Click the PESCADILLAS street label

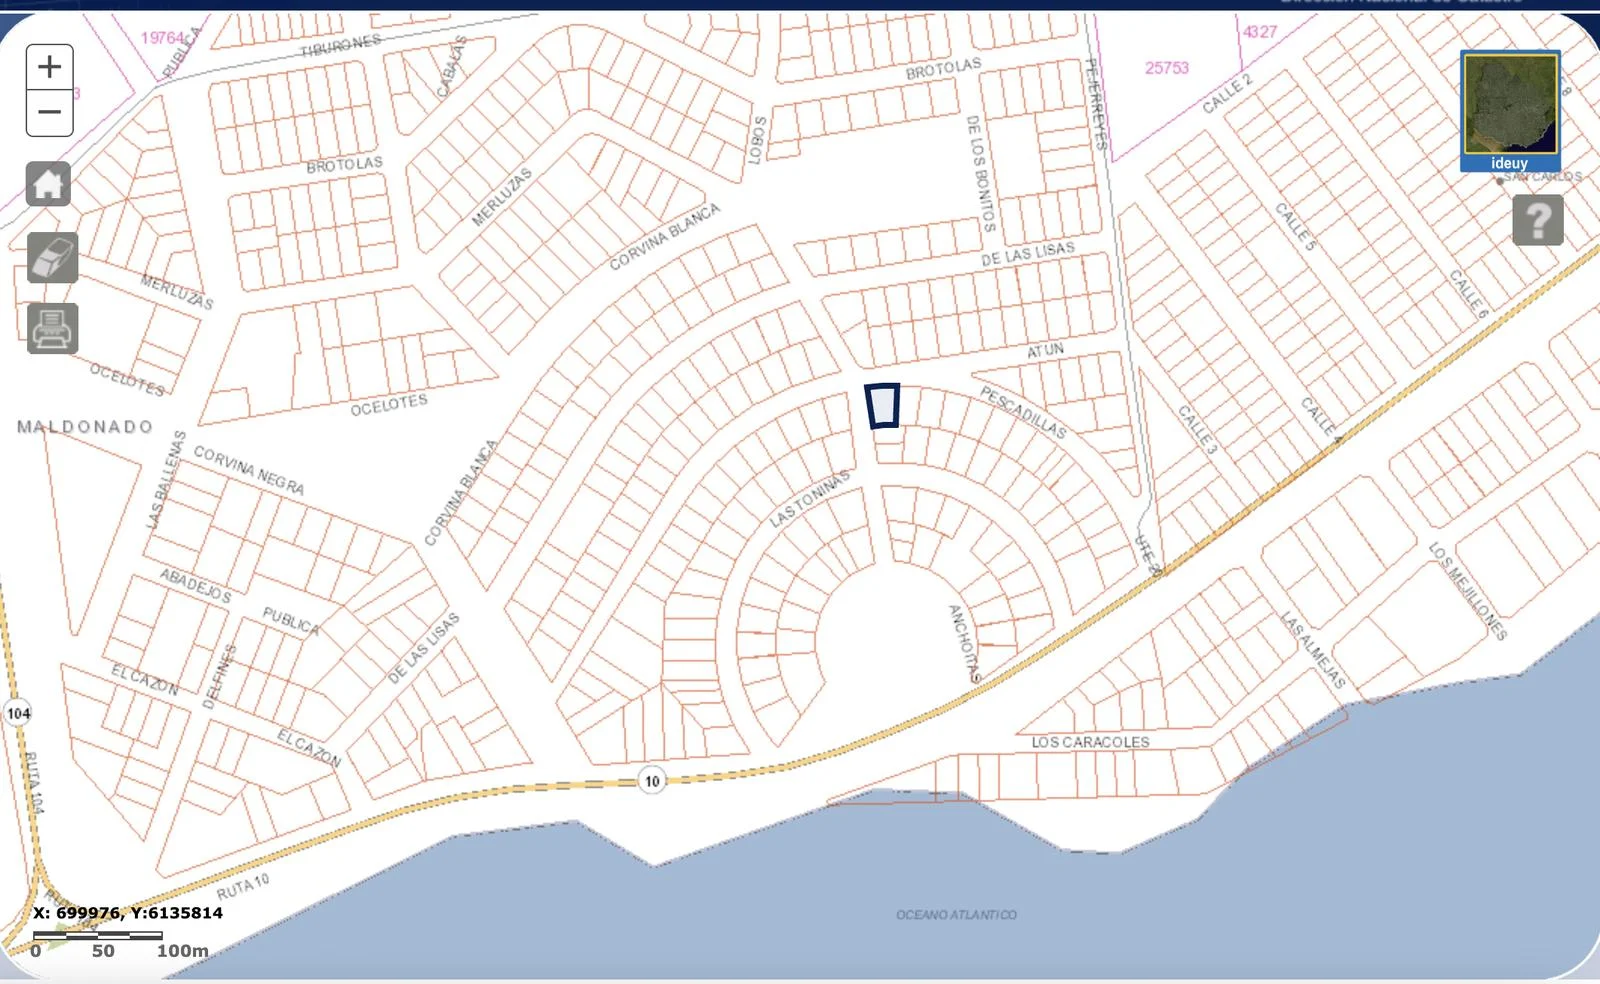click(1022, 412)
